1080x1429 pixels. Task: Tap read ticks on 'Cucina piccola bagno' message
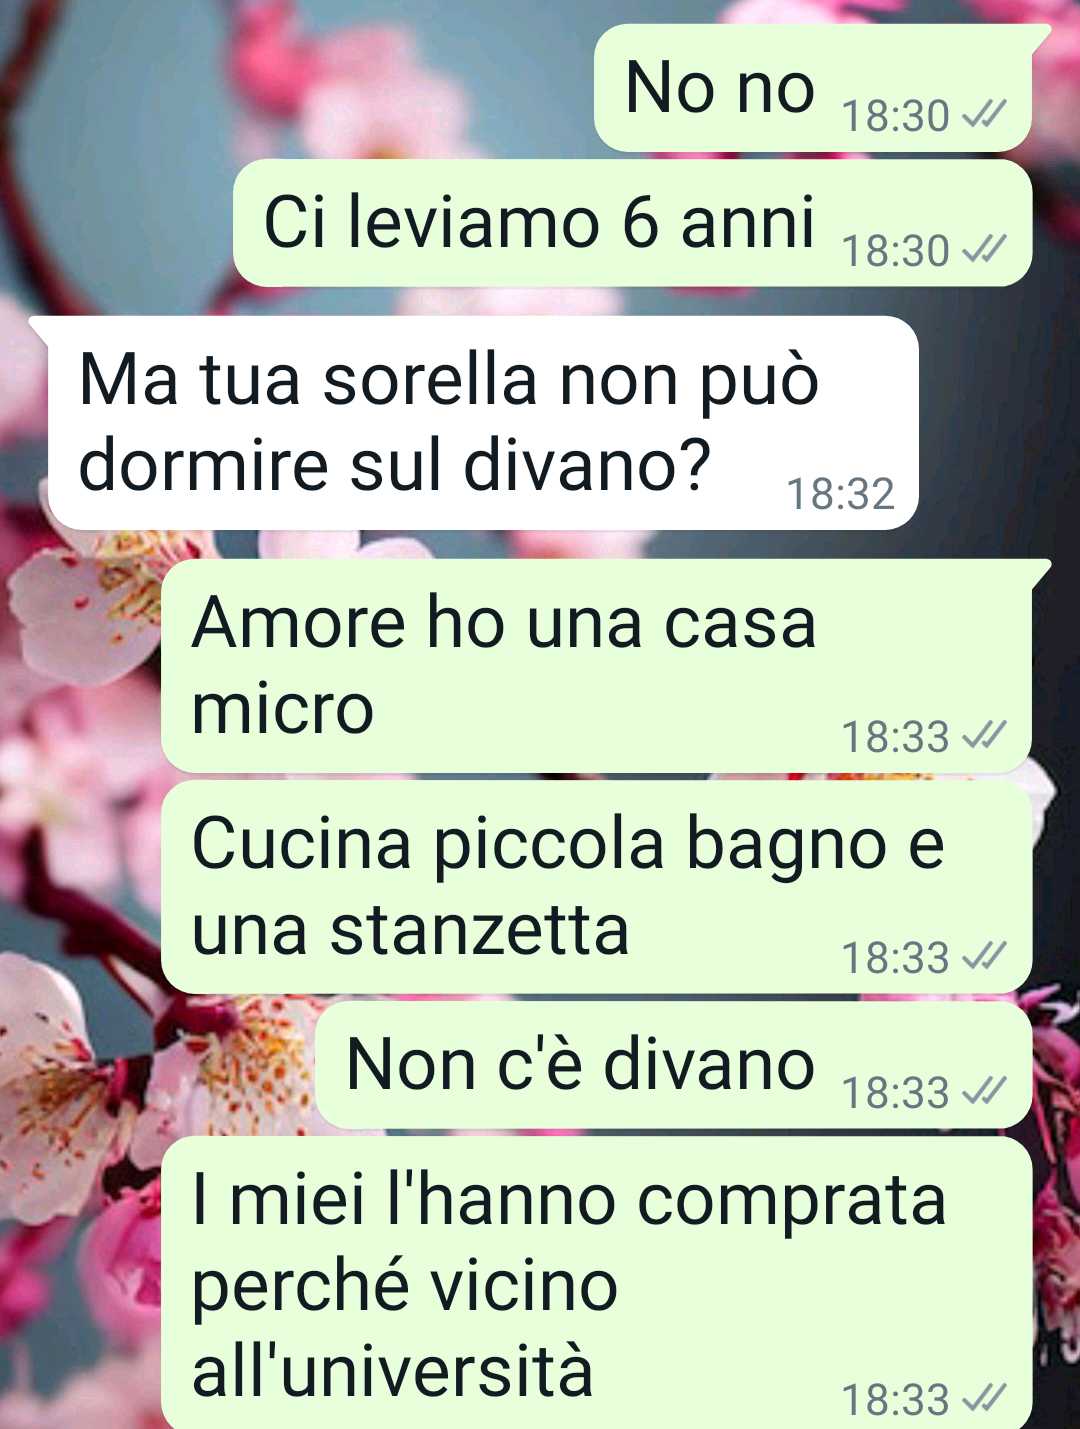pyautogui.click(x=983, y=958)
